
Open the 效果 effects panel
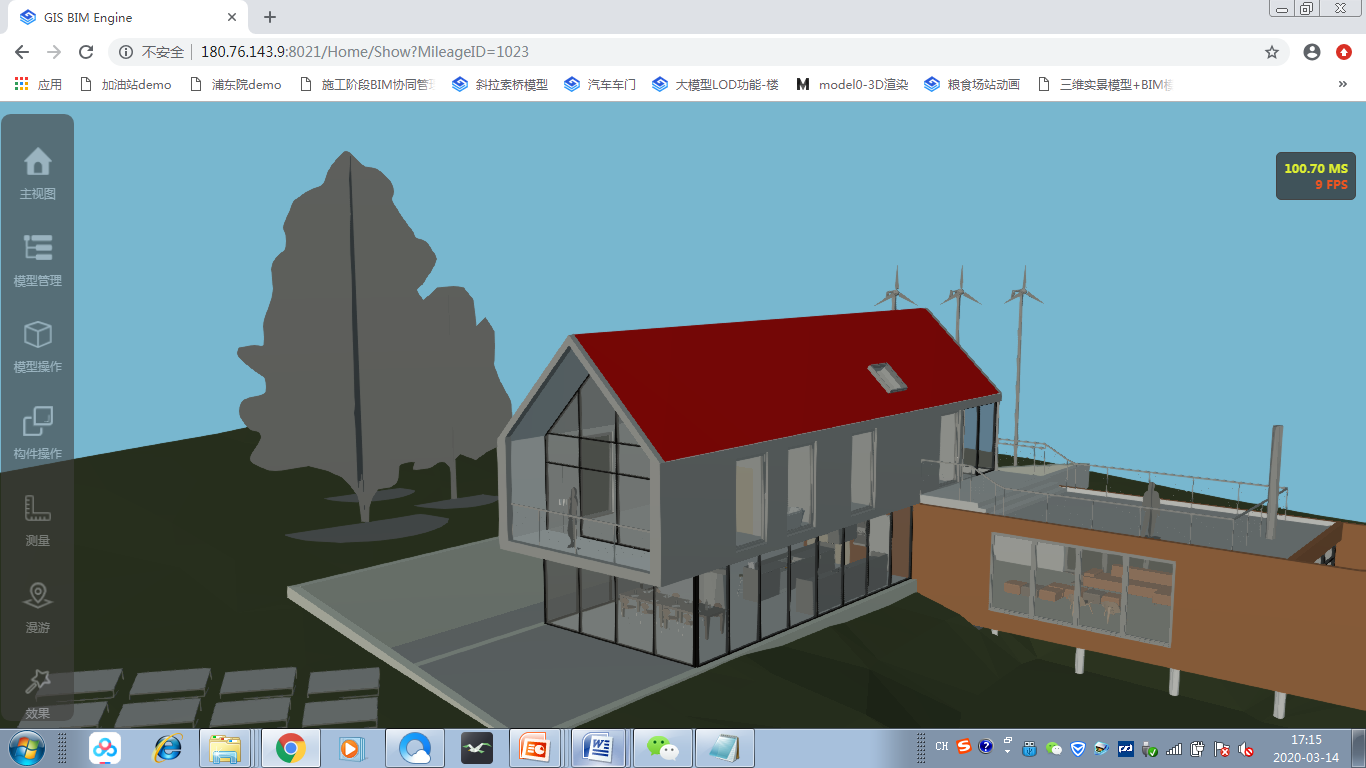pyautogui.click(x=37, y=690)
